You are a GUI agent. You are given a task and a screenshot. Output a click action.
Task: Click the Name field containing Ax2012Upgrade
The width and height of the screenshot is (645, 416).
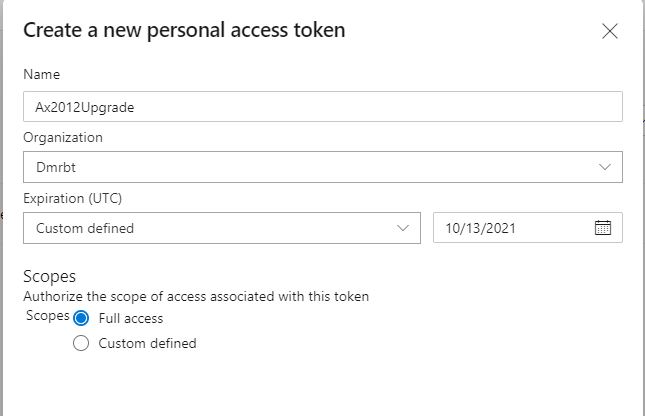click(323, 107)
